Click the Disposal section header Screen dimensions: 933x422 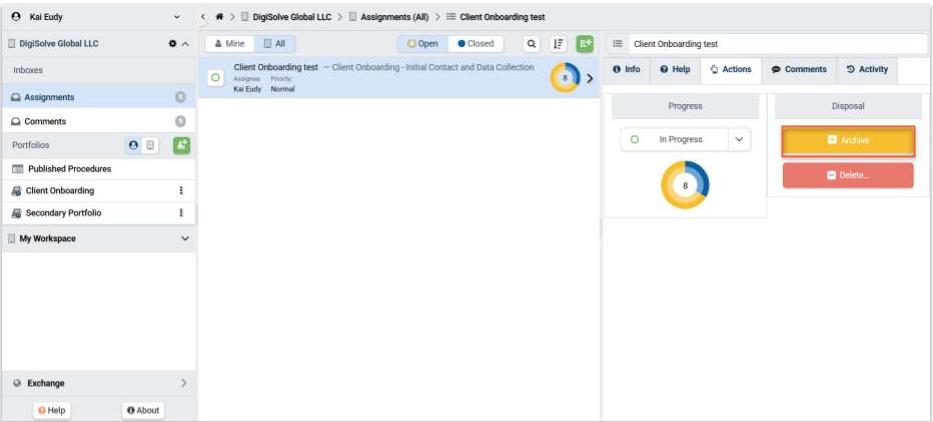(x=848, y=106)
